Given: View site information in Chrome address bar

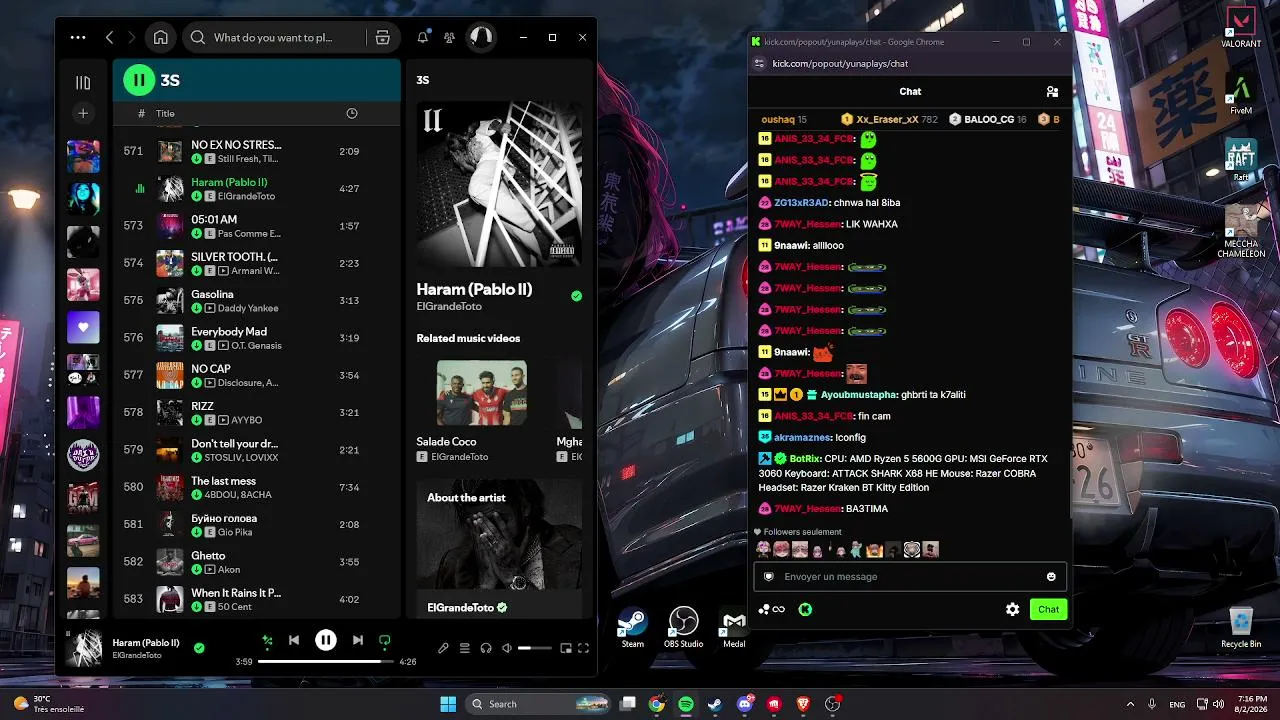Looking at the screenshot, I should [x=759, y=63].
